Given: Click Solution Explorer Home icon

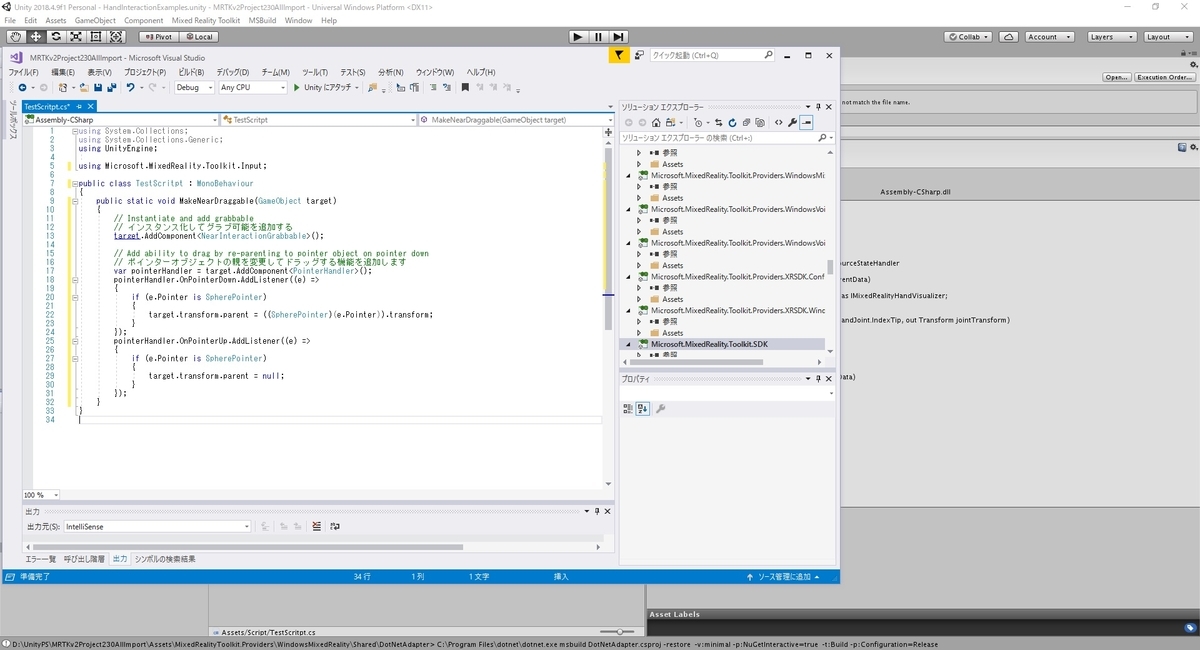Looking at the screenshot, I should pos(656,123).
